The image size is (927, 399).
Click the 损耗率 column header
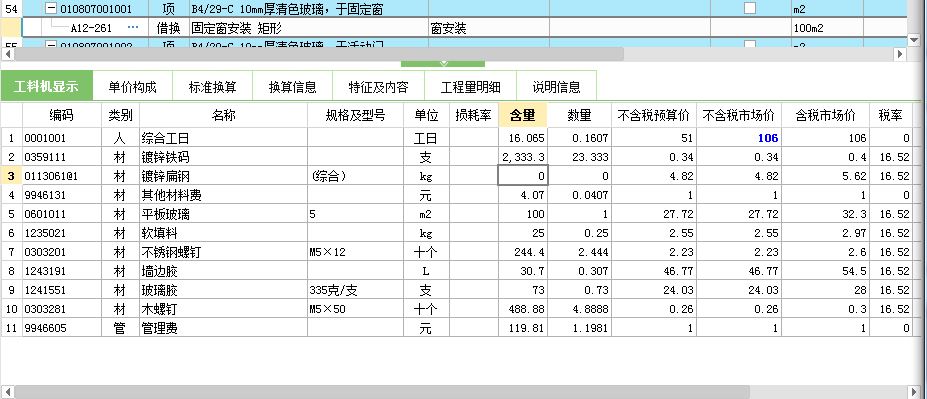[474, 116]
